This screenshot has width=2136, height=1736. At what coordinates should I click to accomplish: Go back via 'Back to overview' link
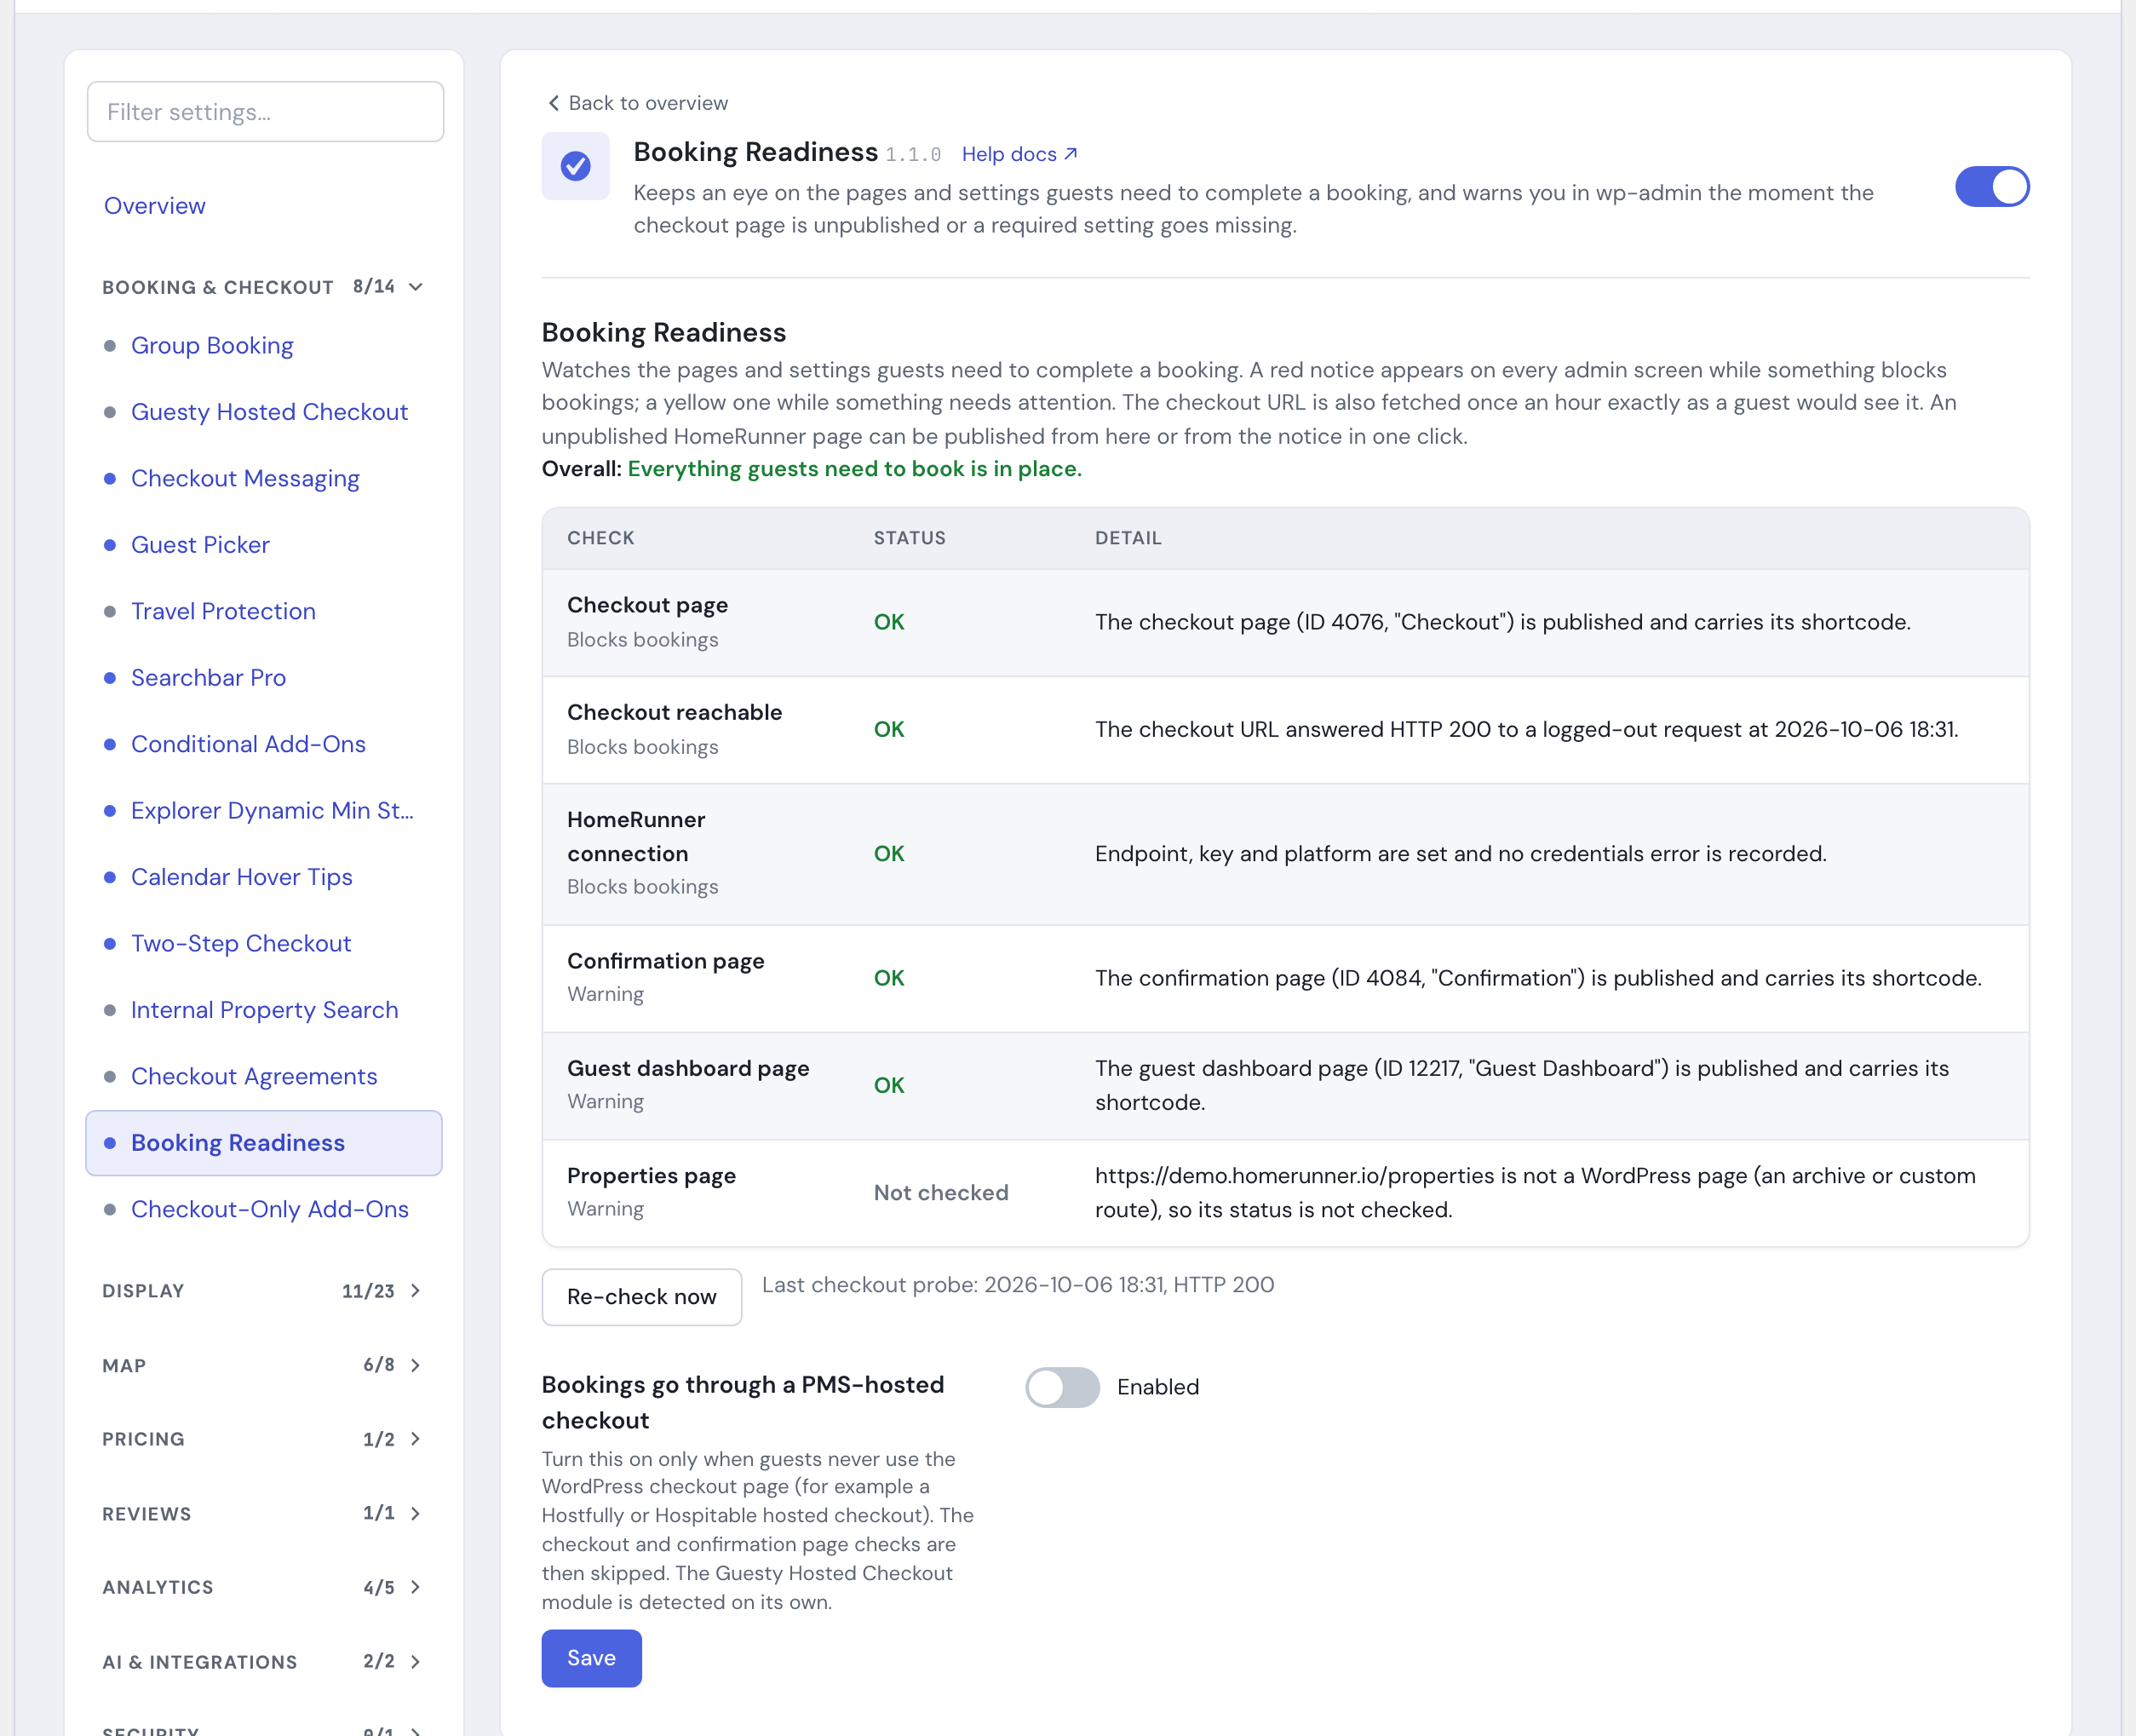(x=638, y=103)
